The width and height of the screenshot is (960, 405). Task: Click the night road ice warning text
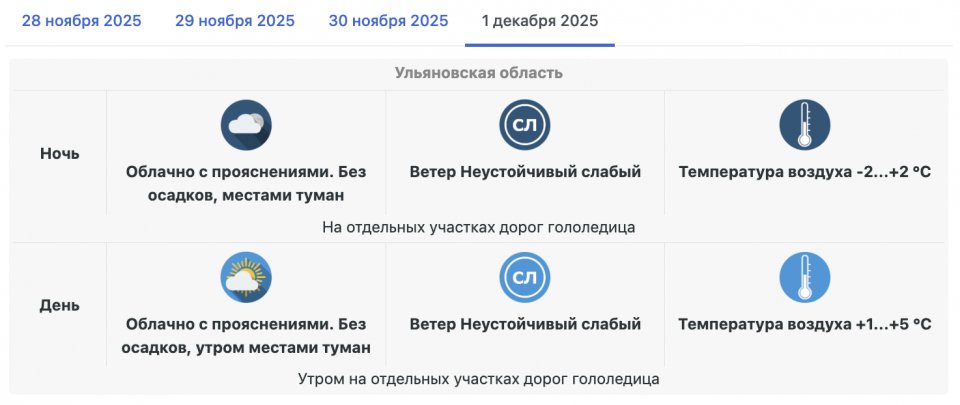click(479, 227)
